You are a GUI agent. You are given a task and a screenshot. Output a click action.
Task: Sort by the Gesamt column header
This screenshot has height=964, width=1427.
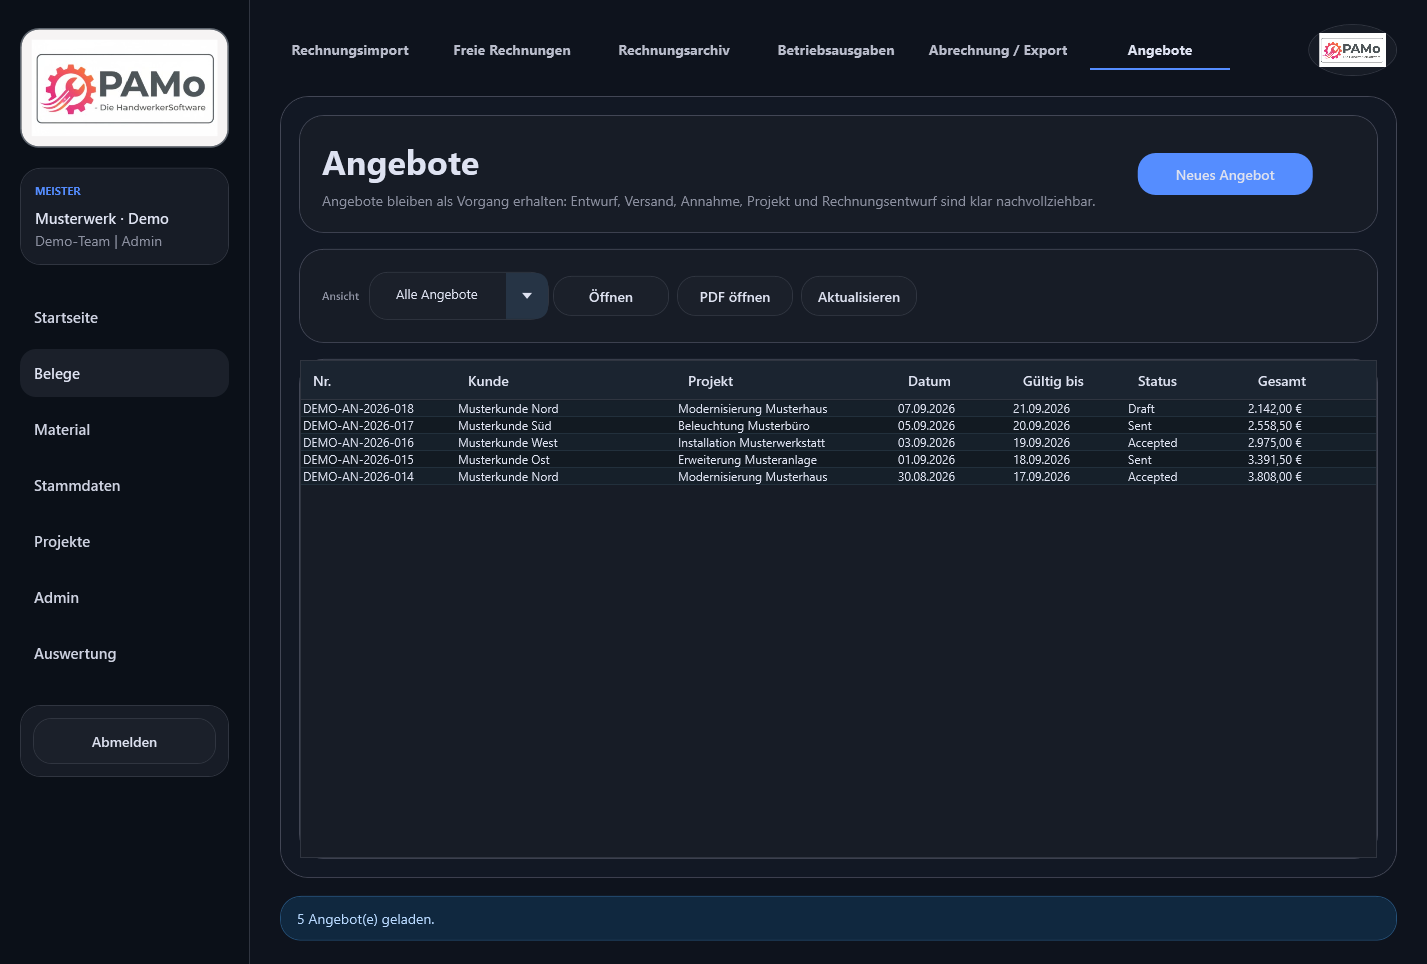[1311, 381]
